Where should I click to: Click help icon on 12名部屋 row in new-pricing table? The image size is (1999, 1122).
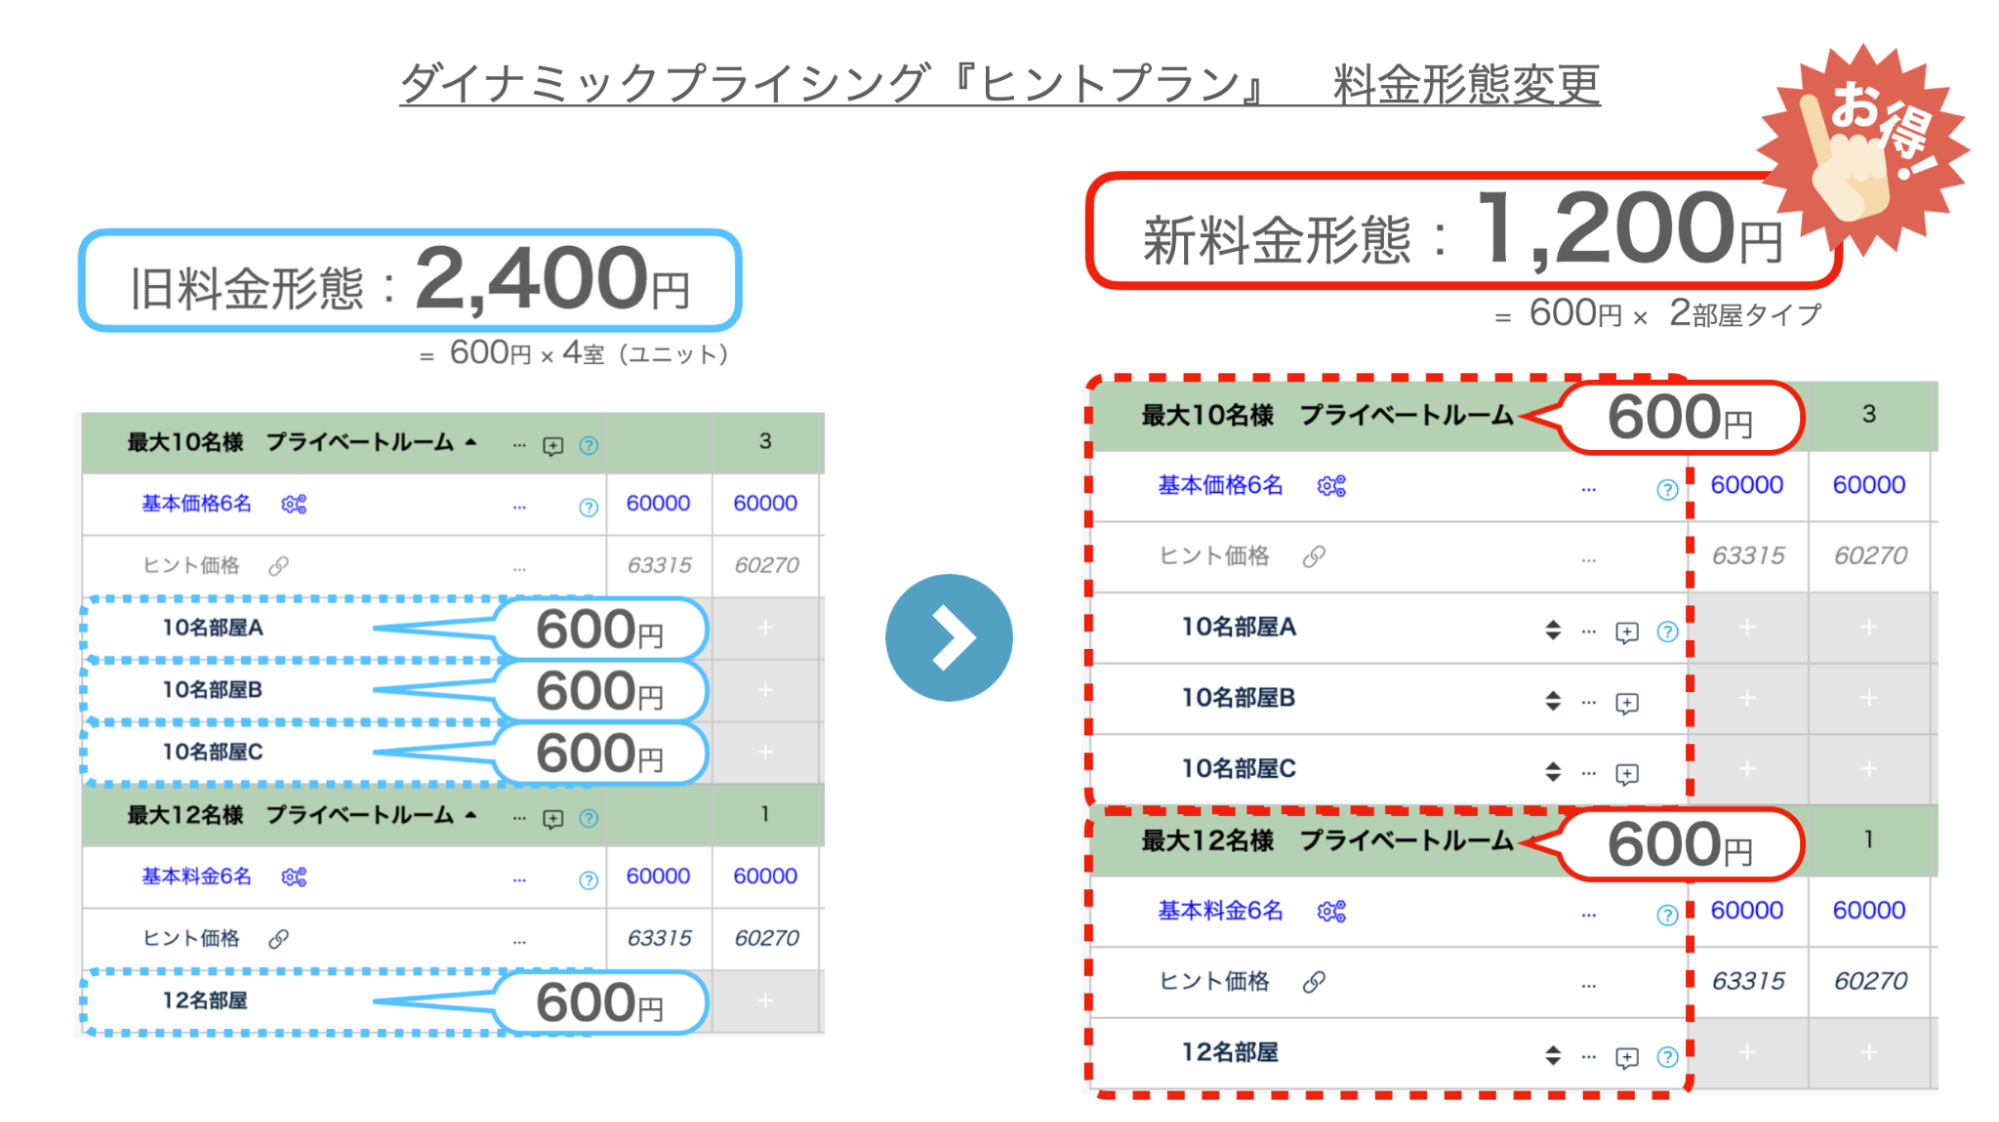pyautogui.click(x=1667, y=1056)
